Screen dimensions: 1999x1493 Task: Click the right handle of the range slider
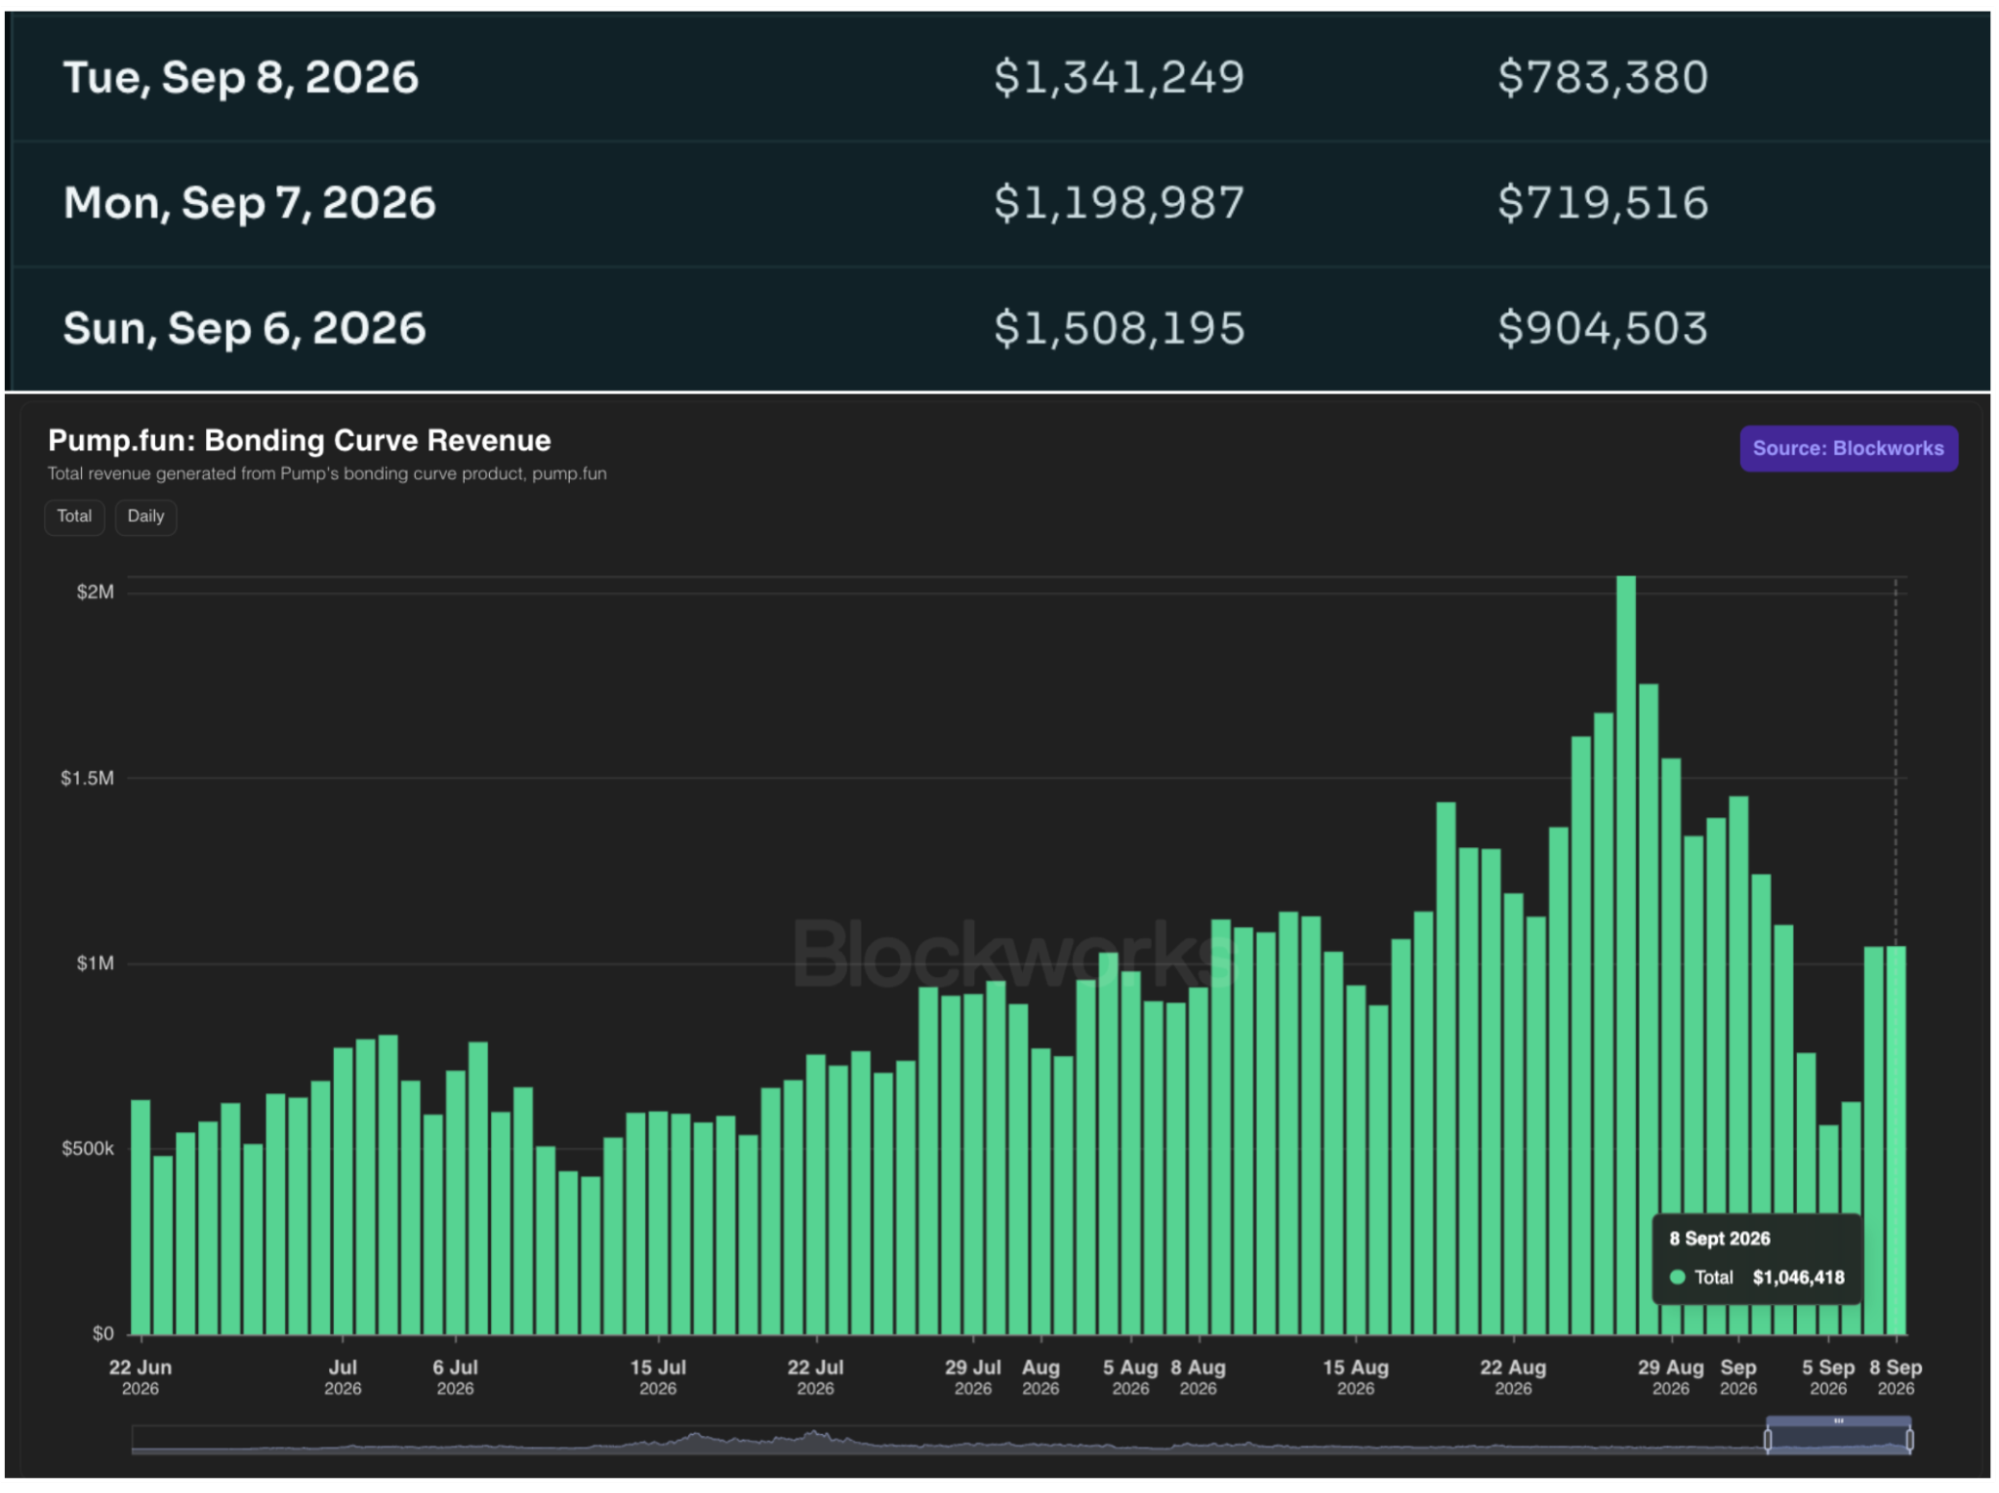pyautogui.click(x=1910, y=1440)
